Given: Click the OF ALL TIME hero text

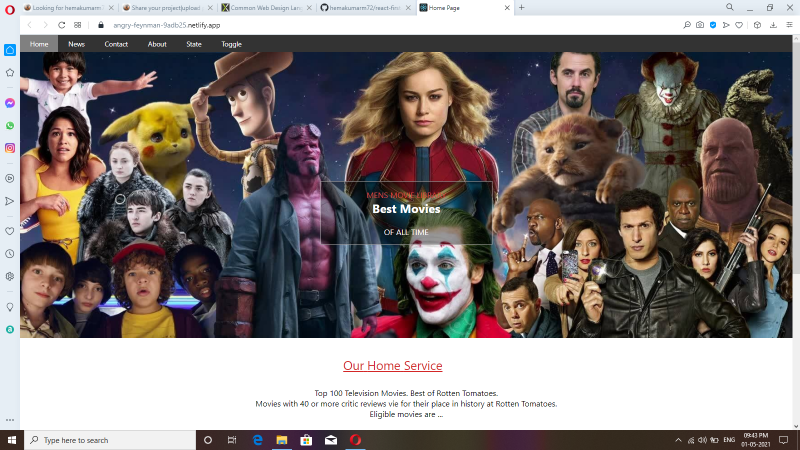Looking at the screenshot, I should (406, 232).
